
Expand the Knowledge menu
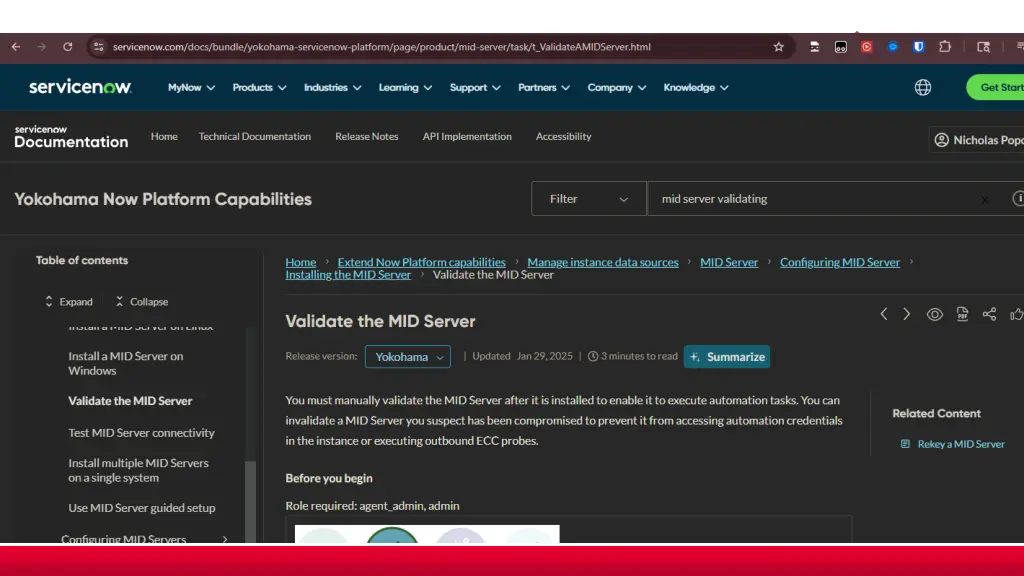696,88
